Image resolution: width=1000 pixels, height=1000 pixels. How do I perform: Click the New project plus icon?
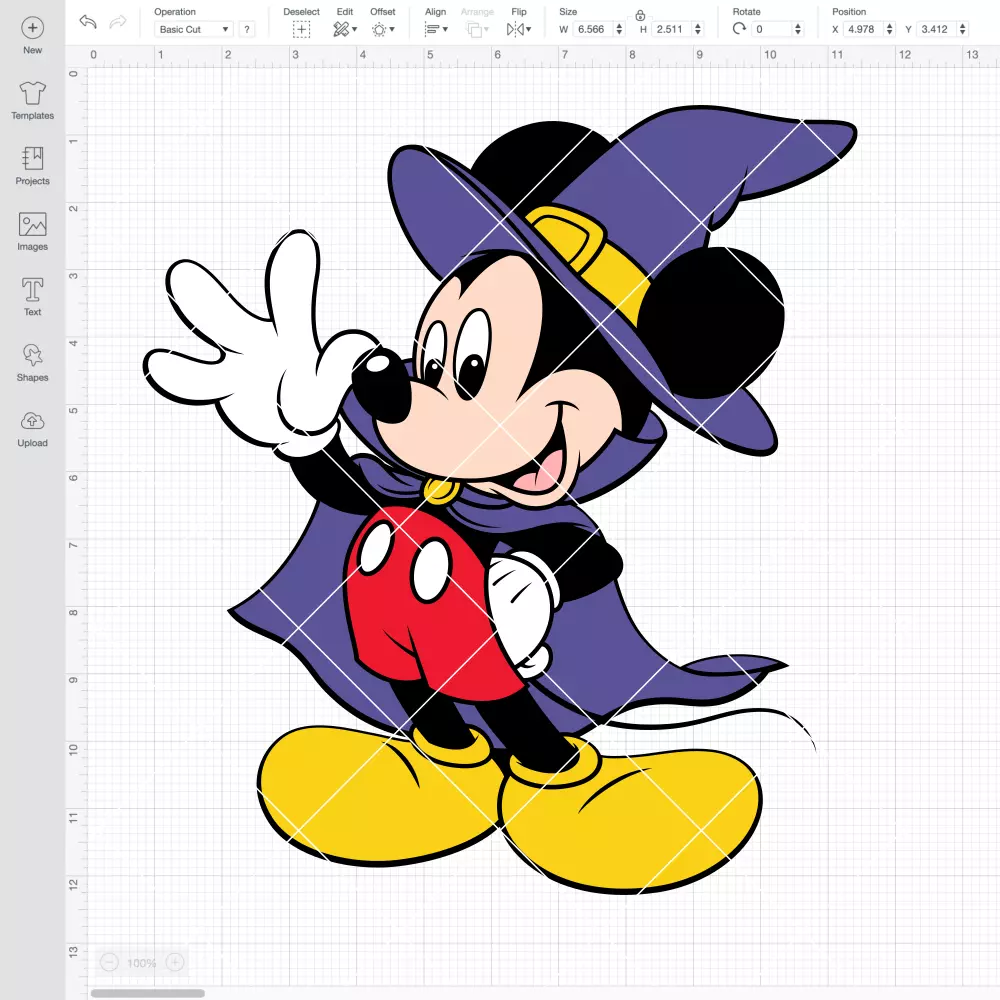click(33, 28)
